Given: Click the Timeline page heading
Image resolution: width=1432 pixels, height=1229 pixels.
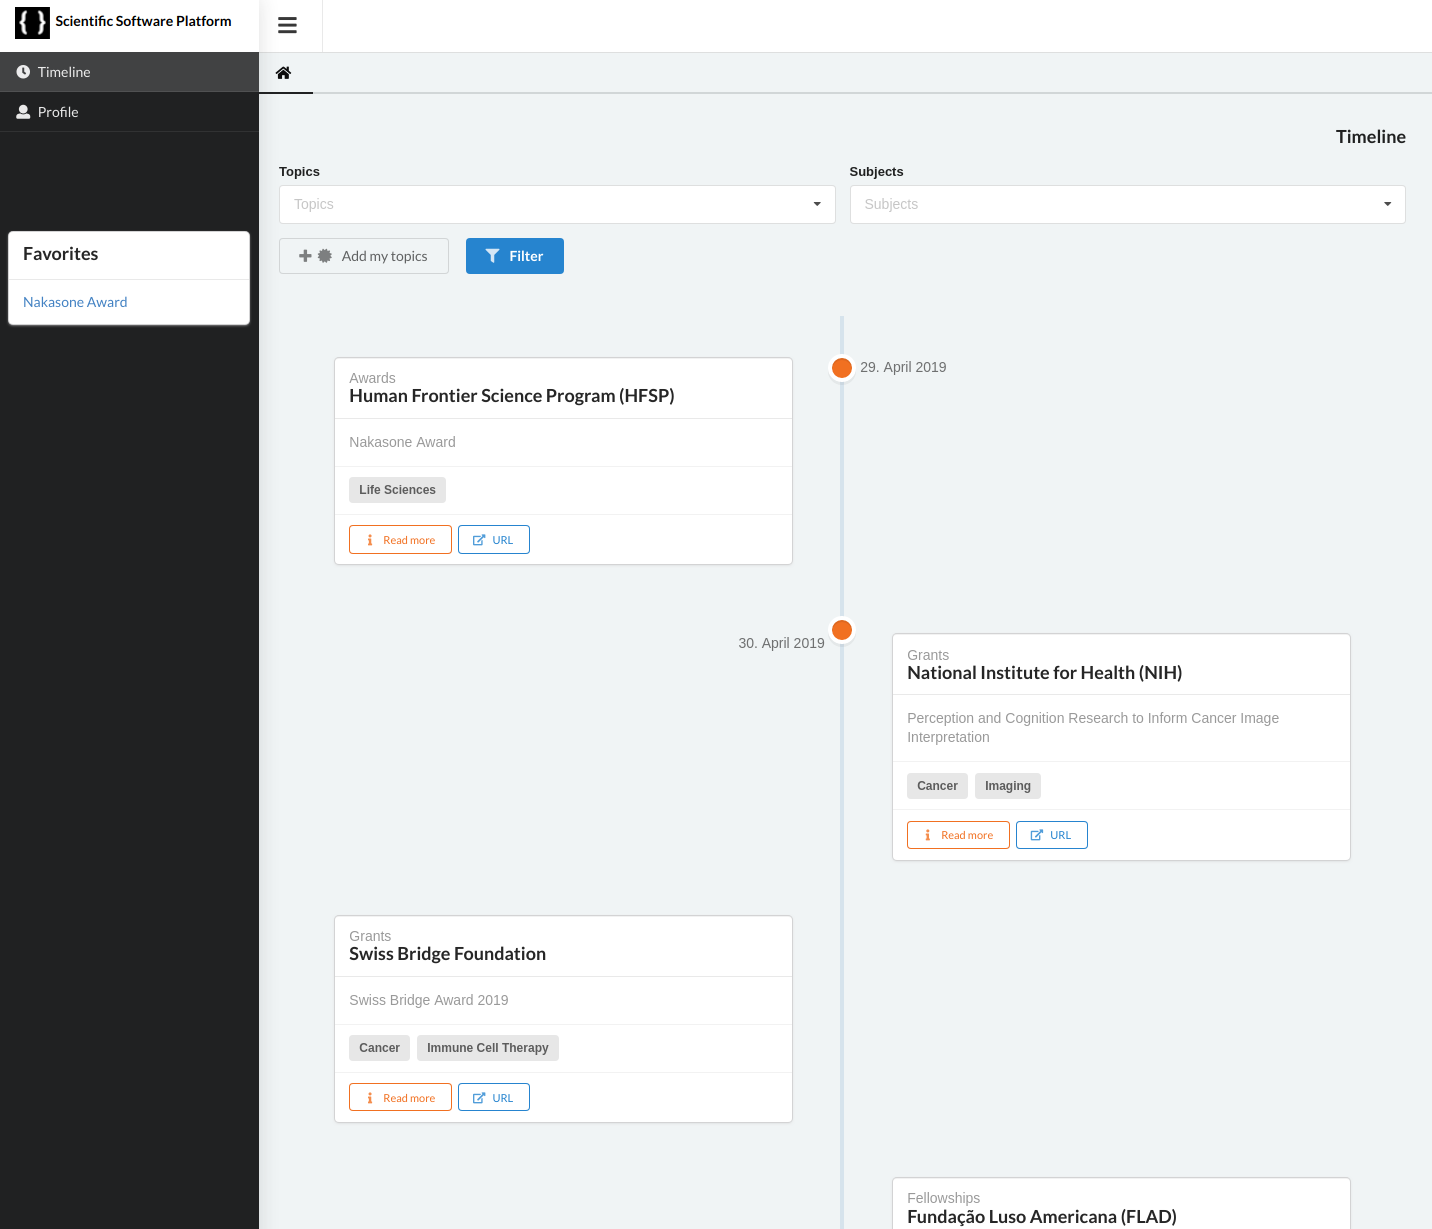Looking at the screenshot, I should coord(1370,137).
